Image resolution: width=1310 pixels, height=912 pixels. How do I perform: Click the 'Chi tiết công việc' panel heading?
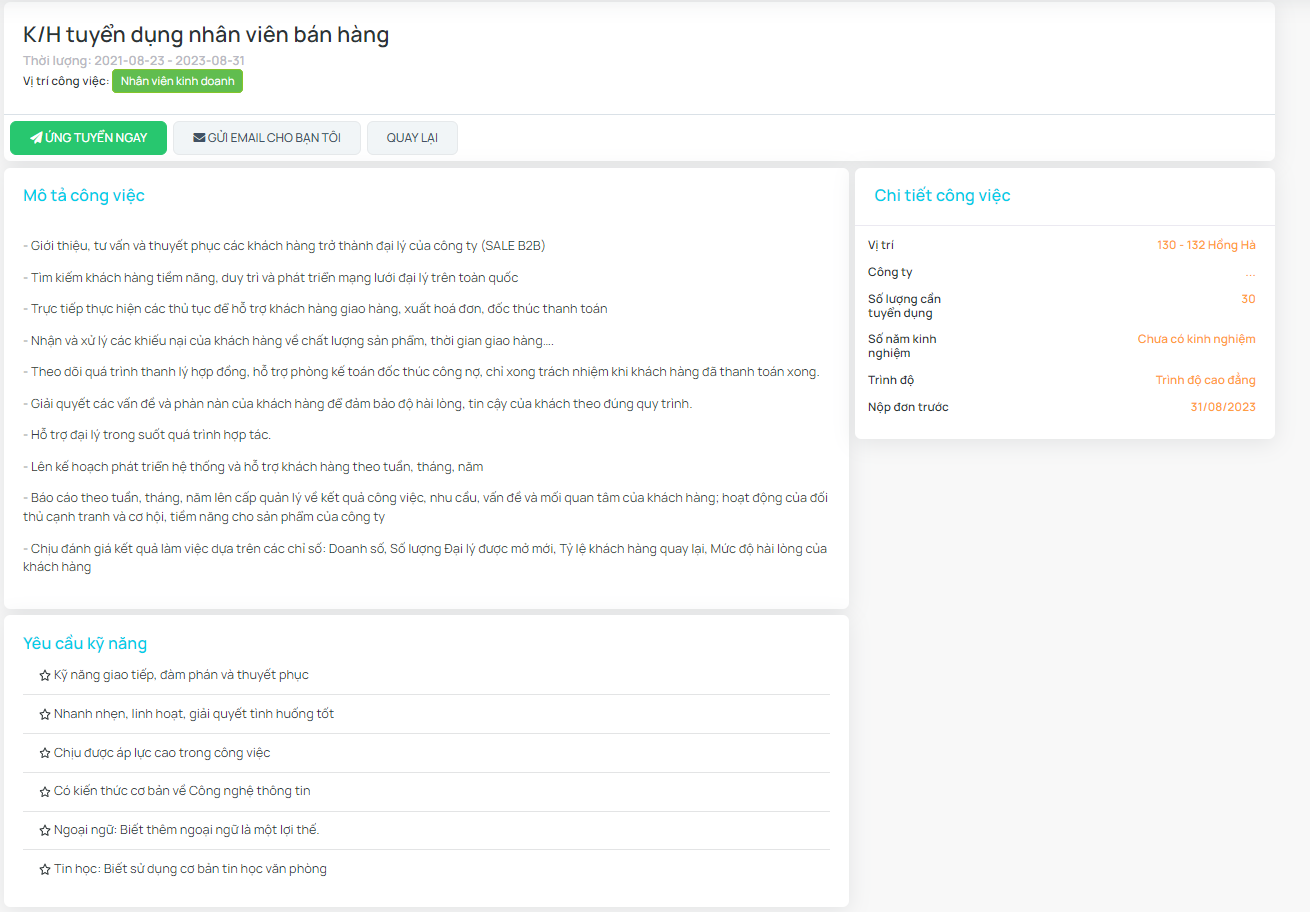pos(942,195)
